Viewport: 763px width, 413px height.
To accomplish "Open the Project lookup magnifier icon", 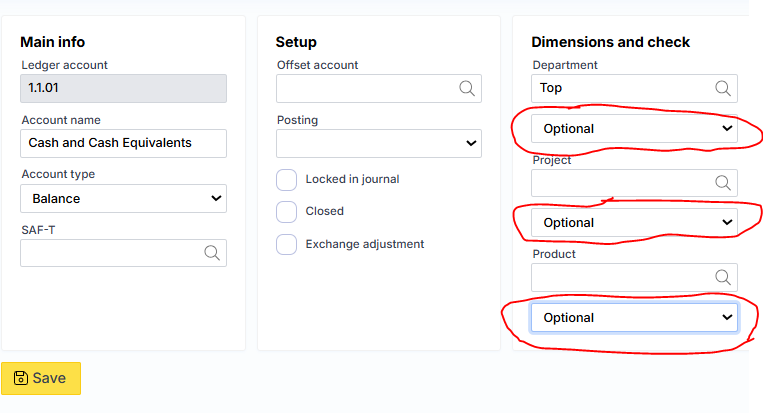I will [x=723, y=183].
